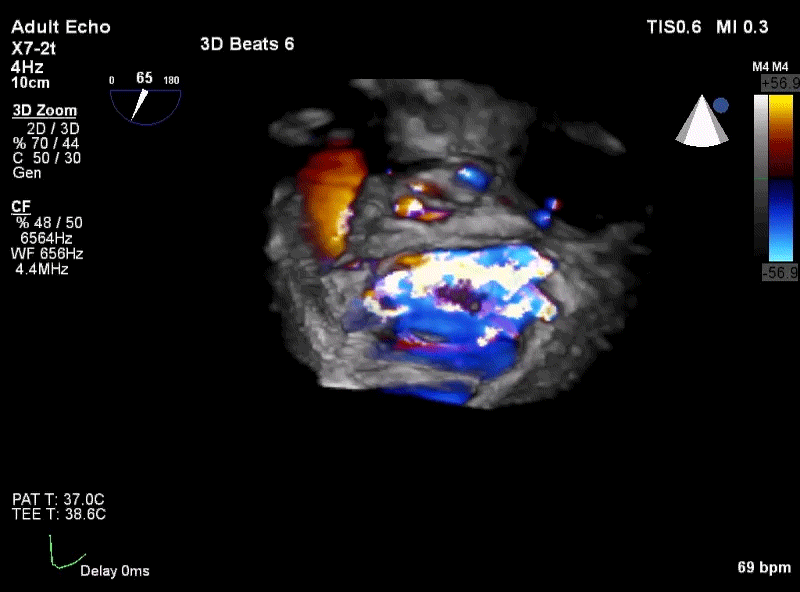Click the X7-2t transducer label

34,48
